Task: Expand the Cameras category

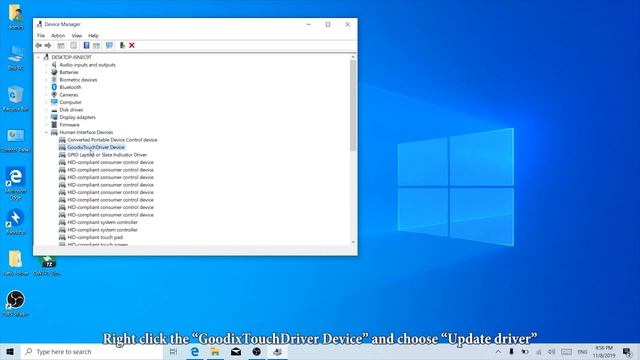Action: (x=46, y=95)
